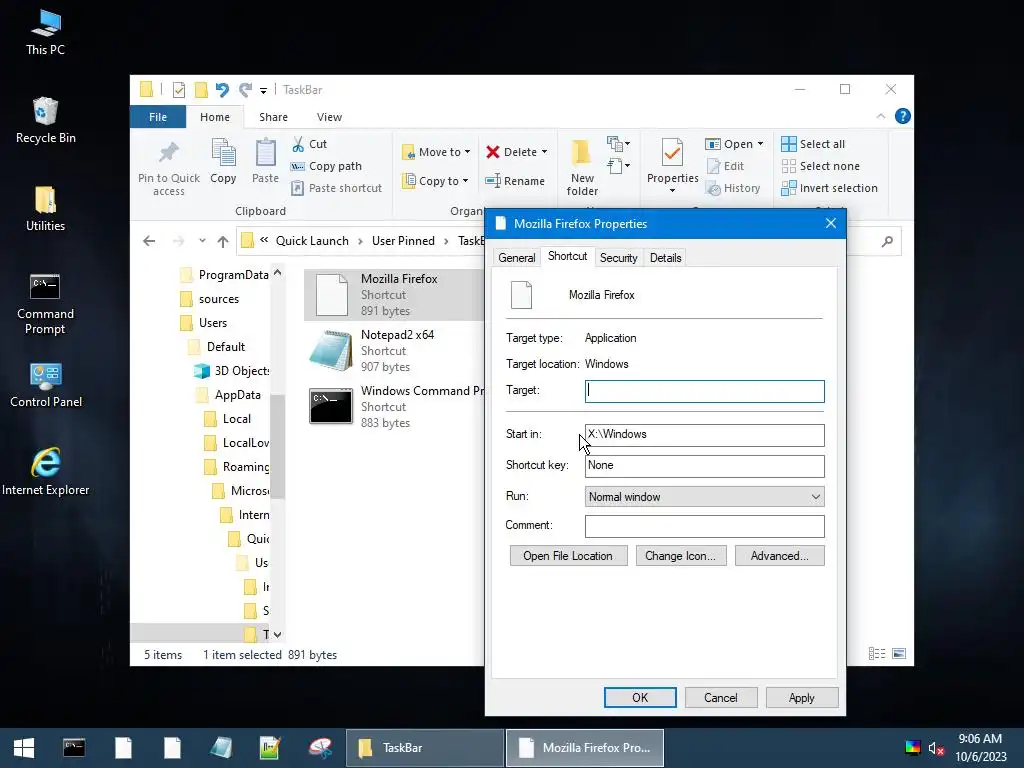Click the Rename ribbon button
This screenshot has height=768, width=1024.
515,181
